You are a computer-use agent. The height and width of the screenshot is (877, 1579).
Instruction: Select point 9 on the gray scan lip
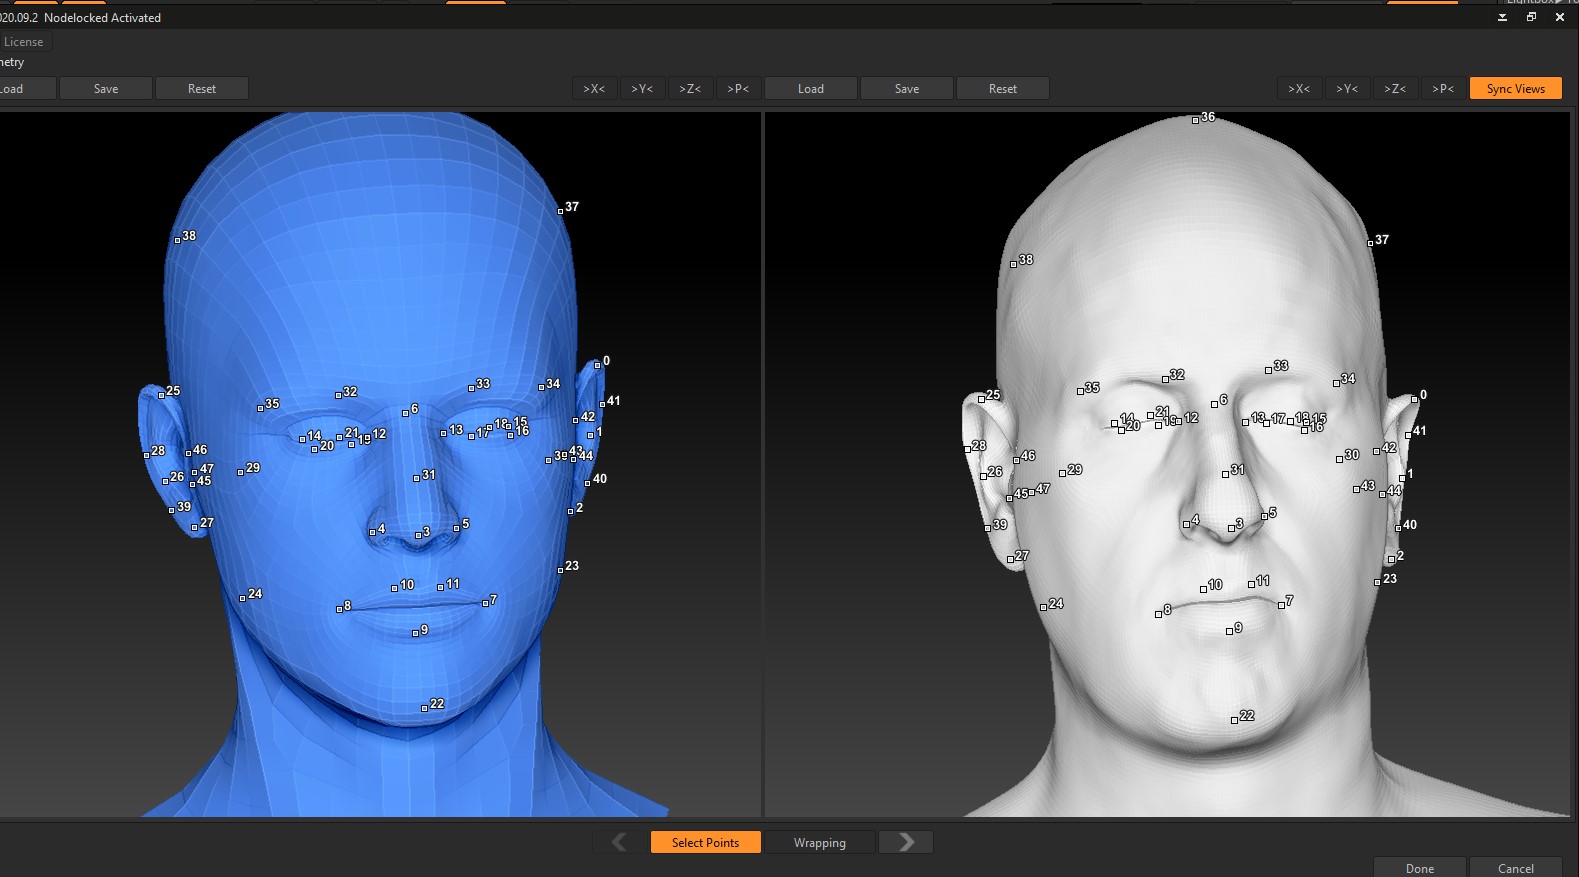(x=1230, y=632)
